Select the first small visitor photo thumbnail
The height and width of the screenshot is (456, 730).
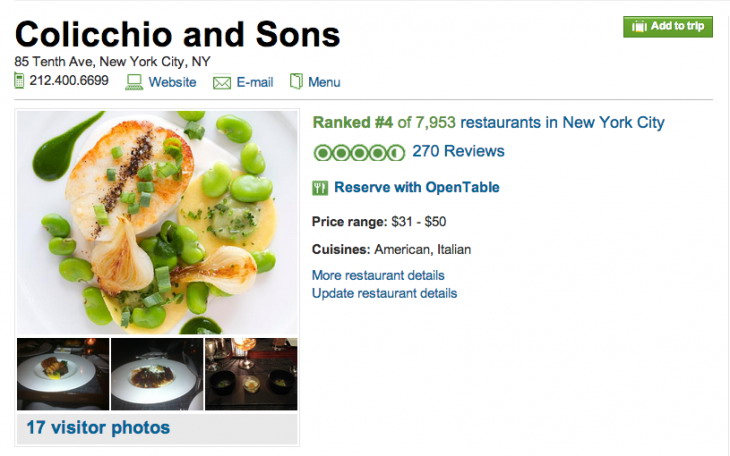pos(63,374)
